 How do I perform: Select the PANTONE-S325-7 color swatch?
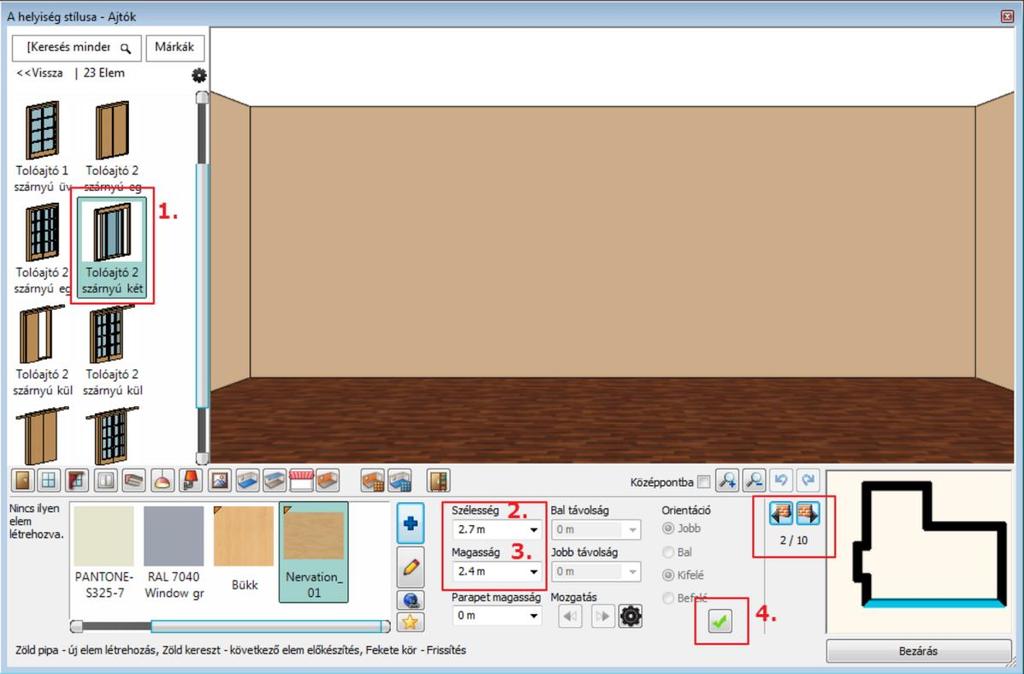click(x=104, y=553)
